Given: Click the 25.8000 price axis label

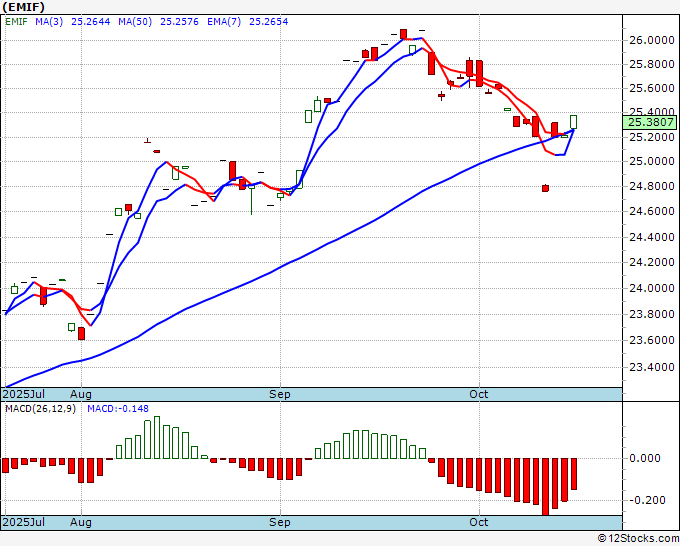Looking at the screenshot, I should tap(652, 64).
